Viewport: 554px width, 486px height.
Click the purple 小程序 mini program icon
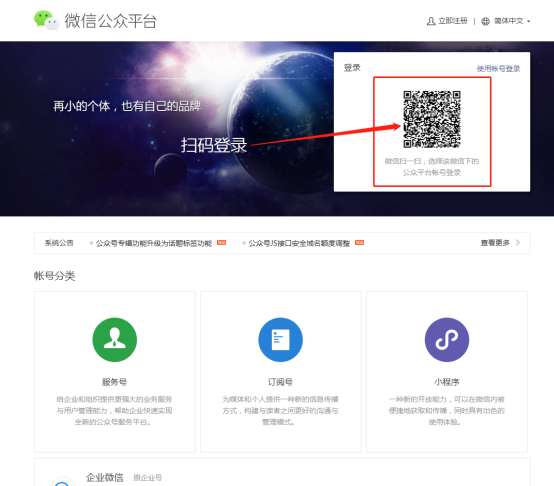point(447,339)
